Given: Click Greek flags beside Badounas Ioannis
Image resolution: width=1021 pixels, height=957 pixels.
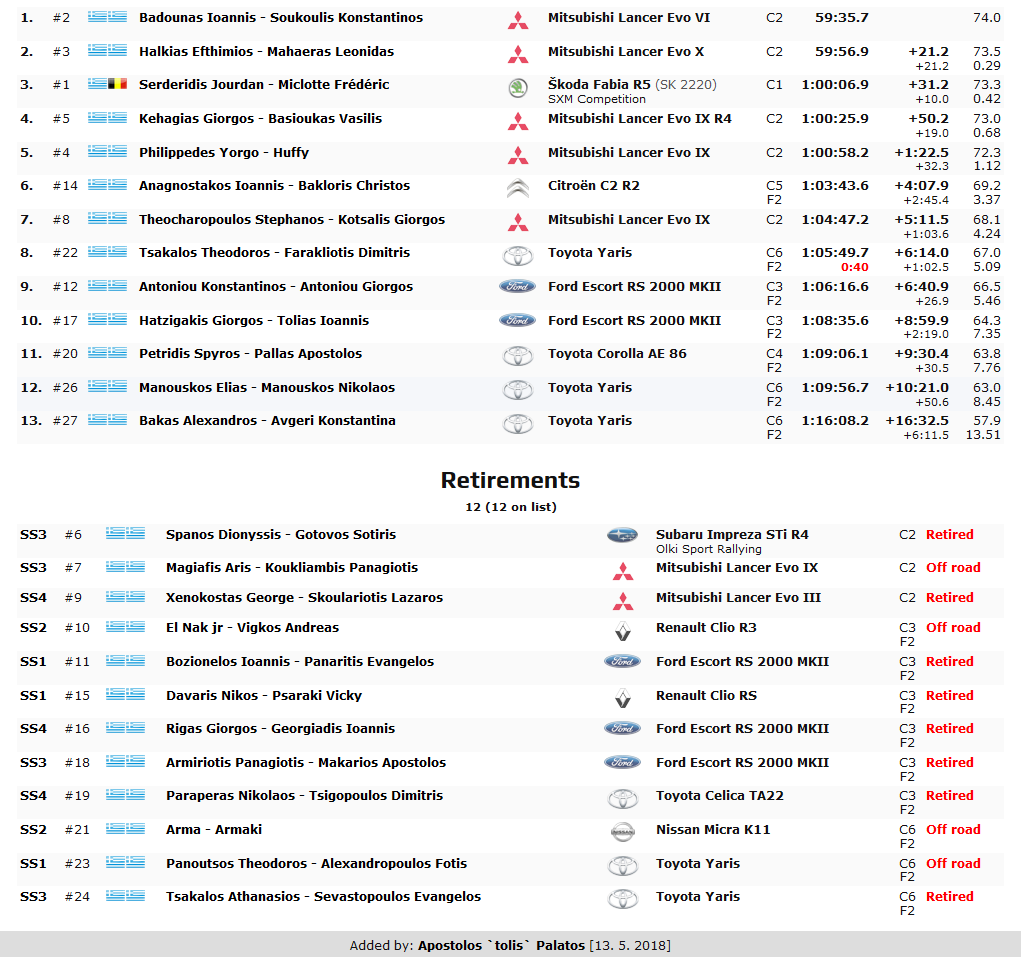Looking at the screenshot, I should coord(107,17).
